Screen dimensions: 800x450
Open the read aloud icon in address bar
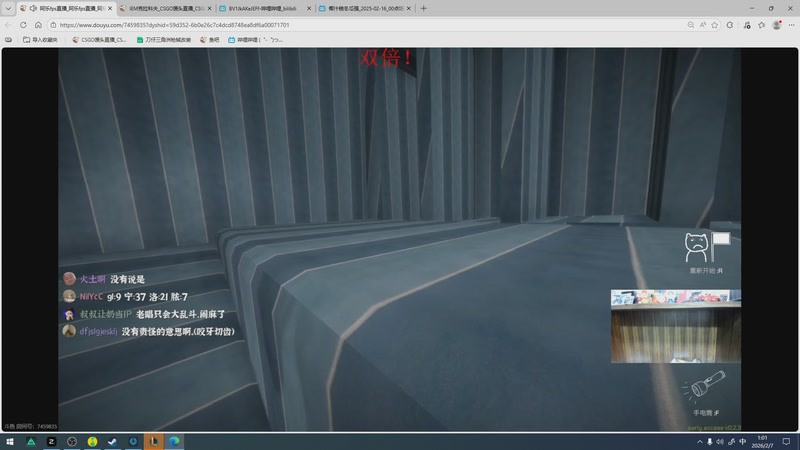703,24
